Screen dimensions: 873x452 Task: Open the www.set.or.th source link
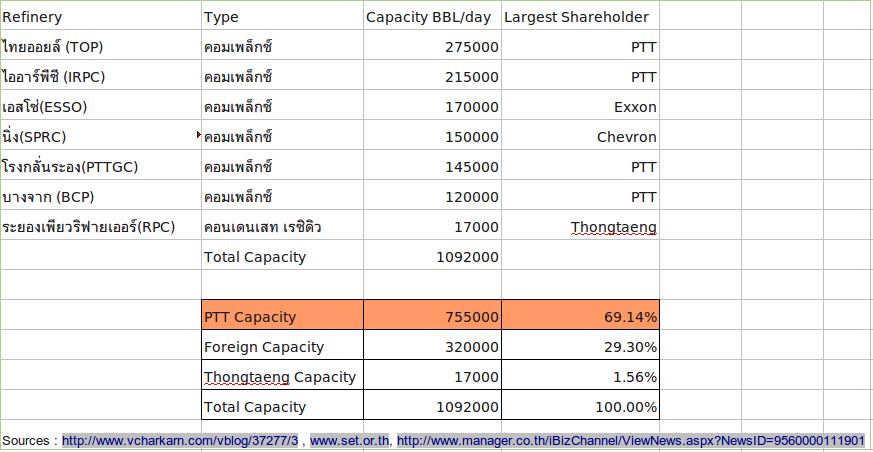(350, 441)
